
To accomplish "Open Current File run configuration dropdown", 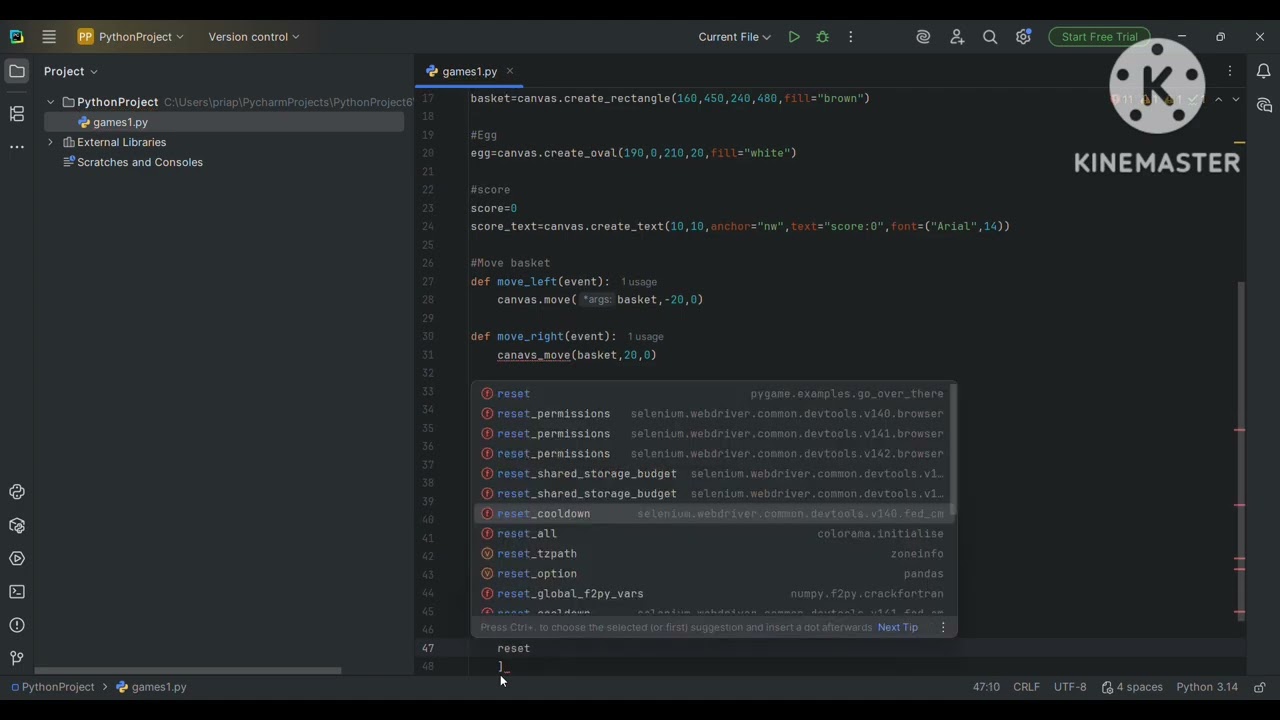I will (x=735, y=37).
